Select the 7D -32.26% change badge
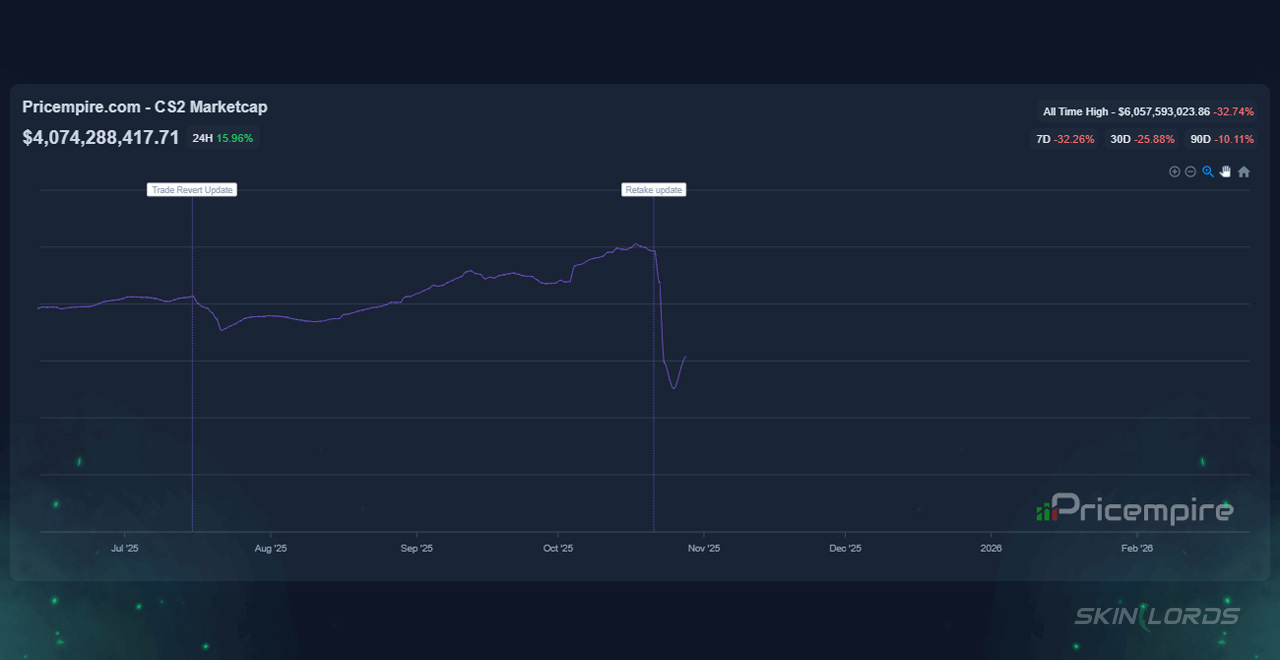The height and width of the screenshot is (660, 1280). coord(1065,139)
